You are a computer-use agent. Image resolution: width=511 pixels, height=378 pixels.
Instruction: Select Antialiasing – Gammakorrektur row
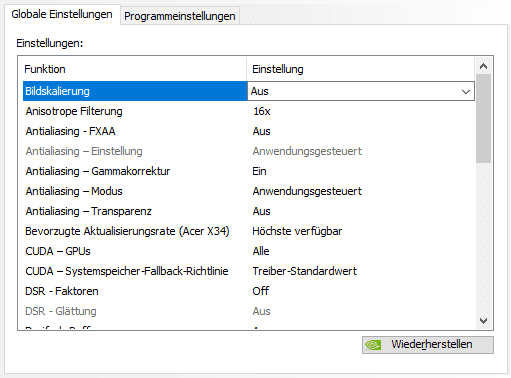[x=249, y=171]
